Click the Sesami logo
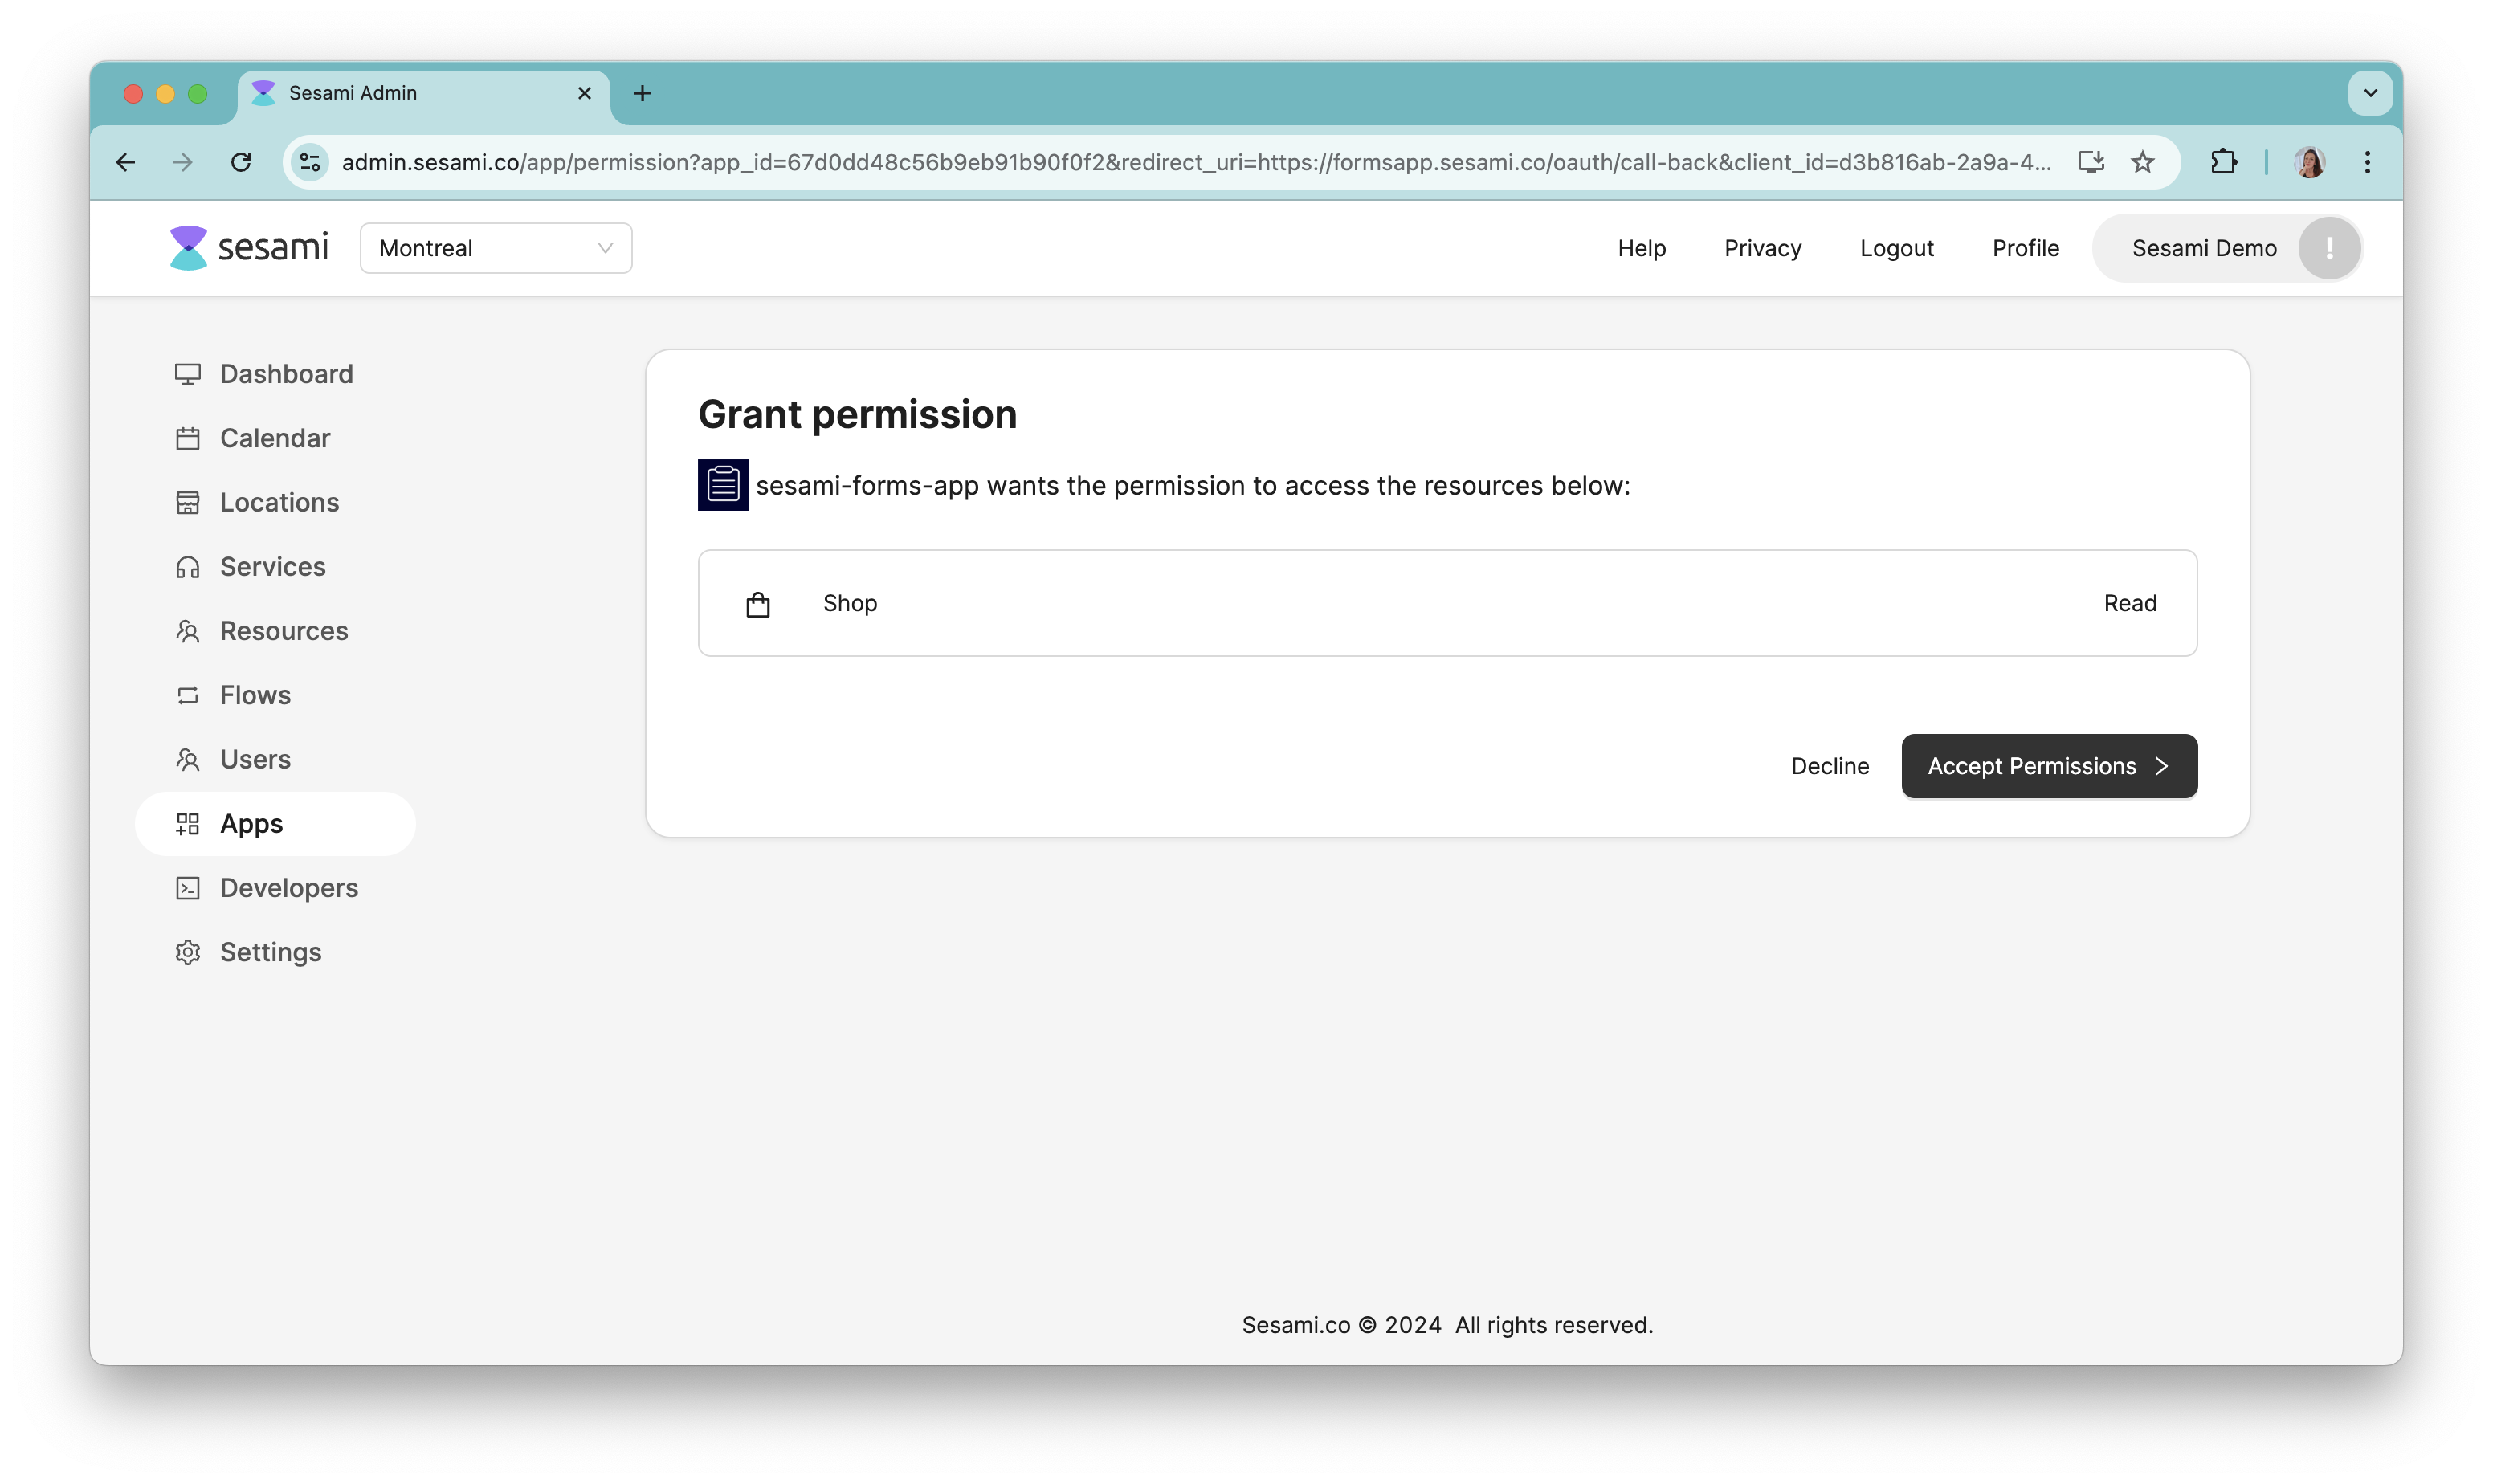Screen dimensions: 2493x1484 point(249,247)
